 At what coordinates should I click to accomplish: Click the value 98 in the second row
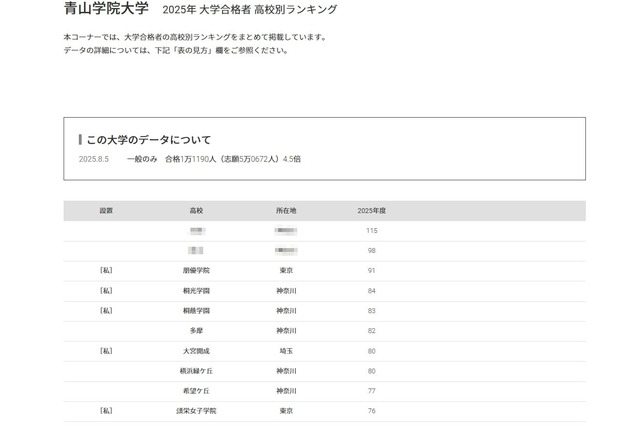click(x=371, y=251)
